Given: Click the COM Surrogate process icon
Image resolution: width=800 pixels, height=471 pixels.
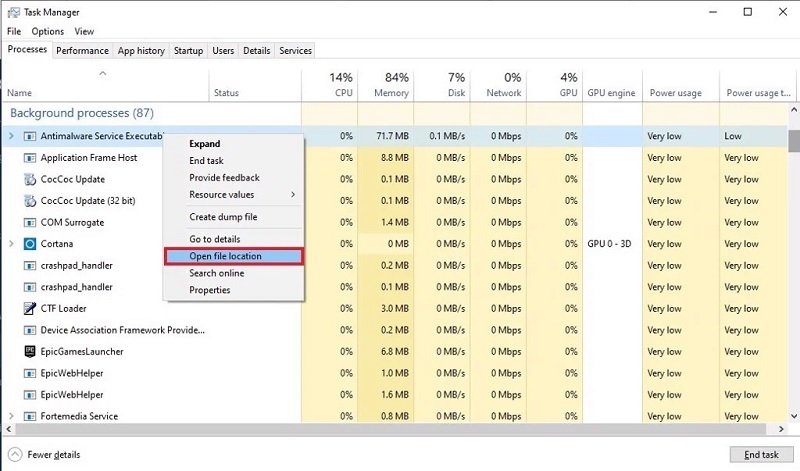Looking at the screenshot, I should tap(30, 222).
